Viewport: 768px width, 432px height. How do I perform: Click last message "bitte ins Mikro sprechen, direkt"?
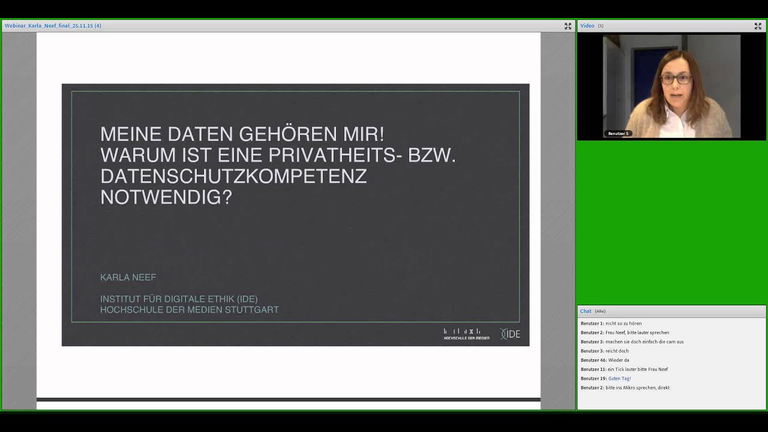tap(637, 387)
